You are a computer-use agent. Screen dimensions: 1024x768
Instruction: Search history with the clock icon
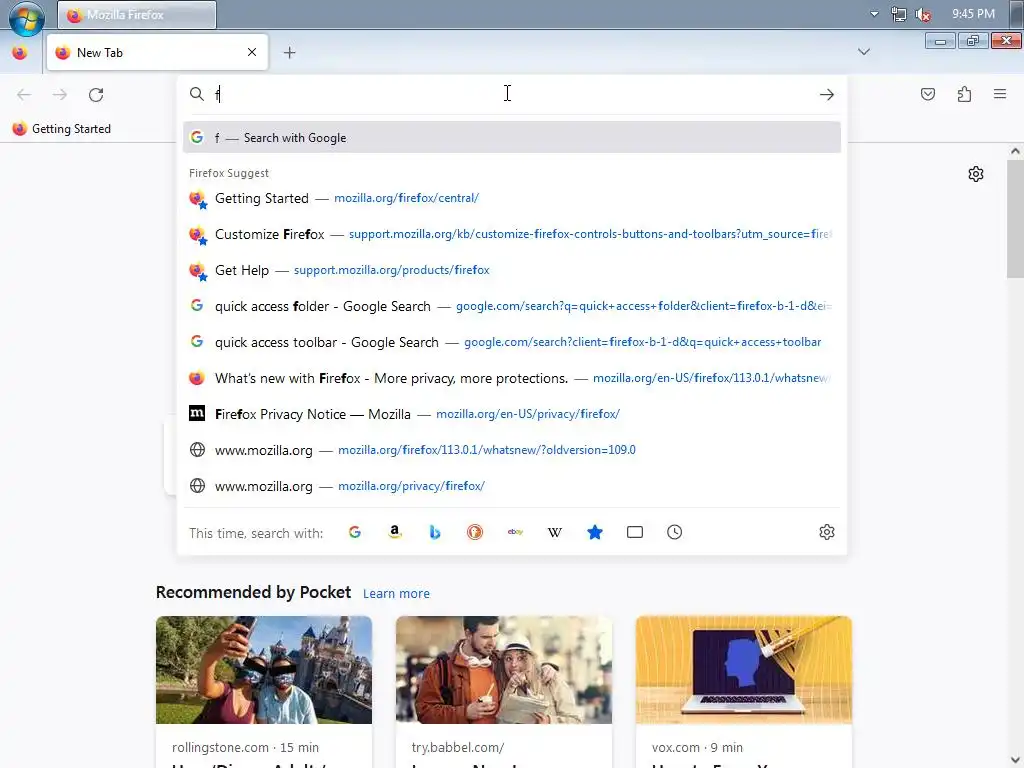click(x=675, y=532)
